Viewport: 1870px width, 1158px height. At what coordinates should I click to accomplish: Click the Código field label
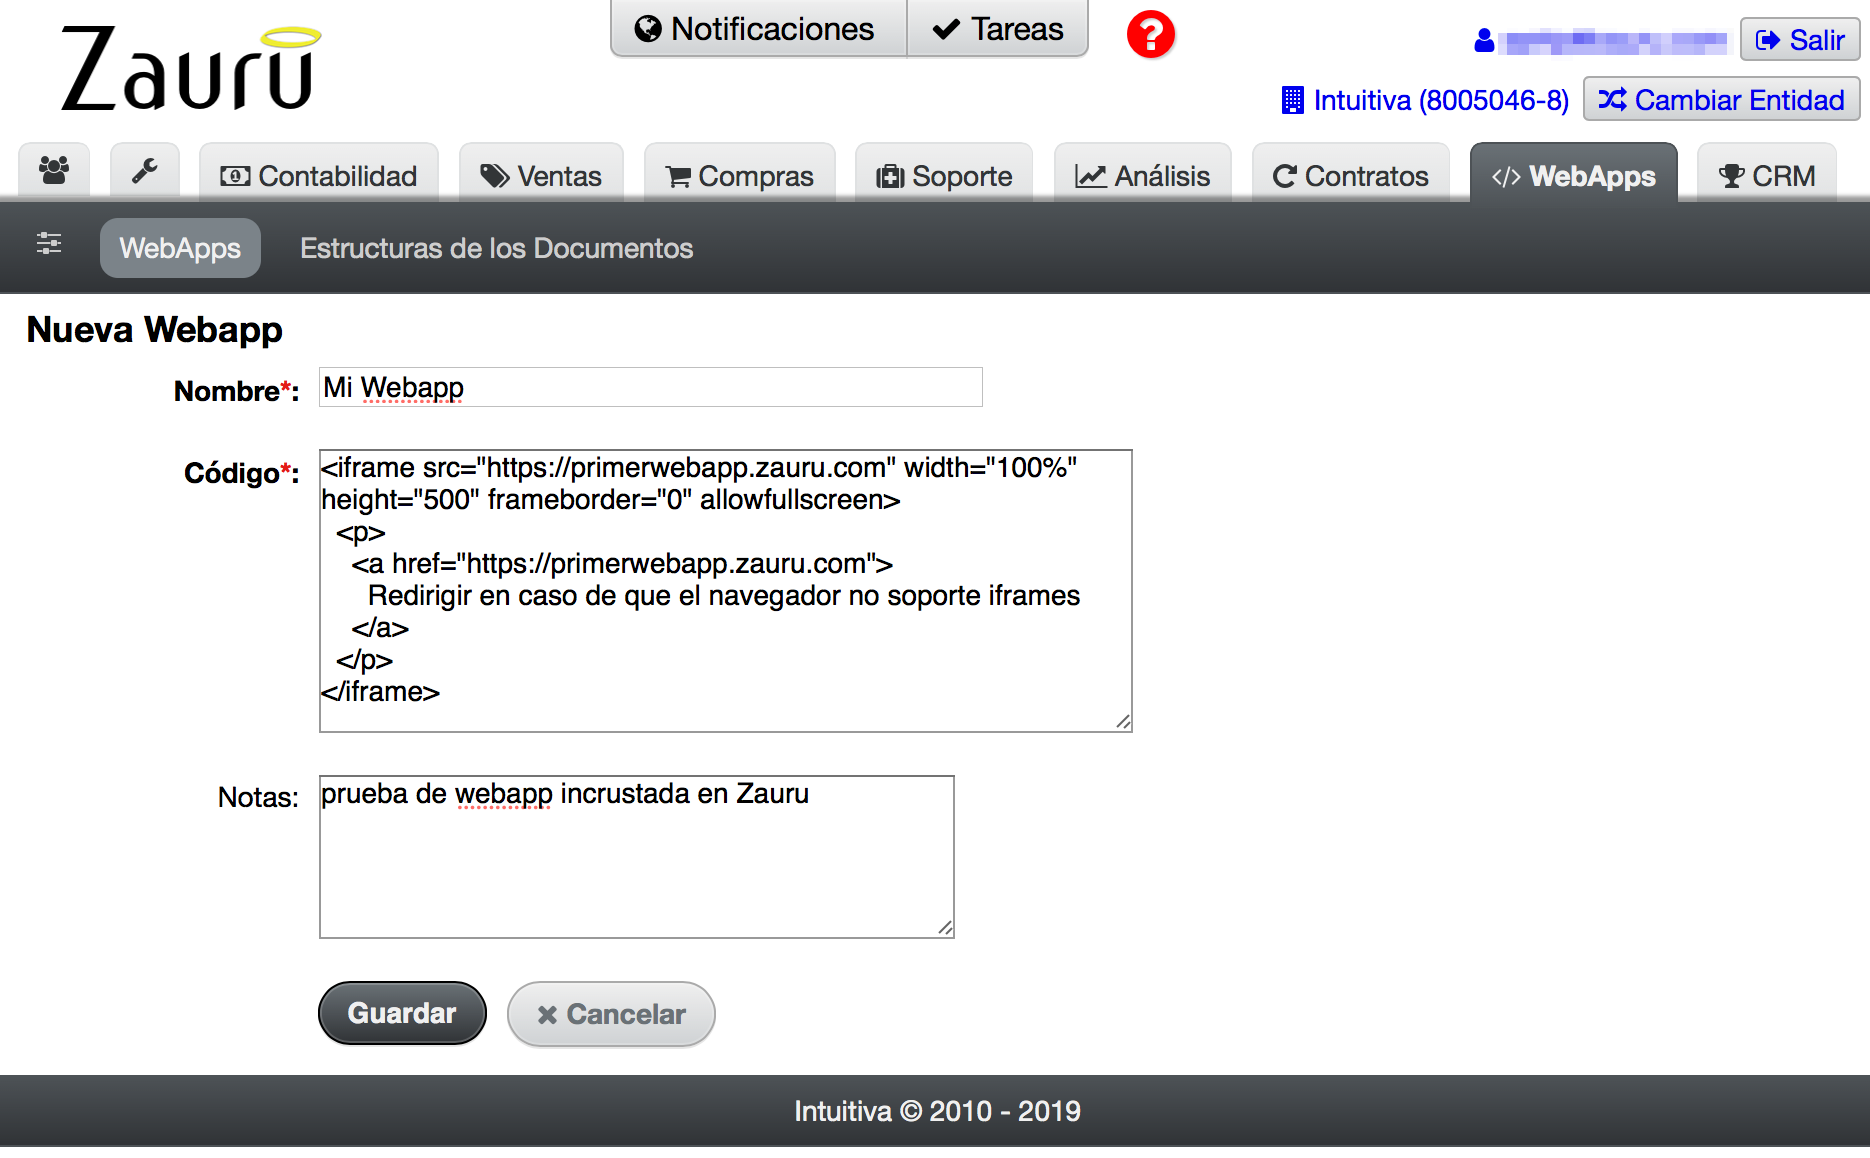click(241, 473)
